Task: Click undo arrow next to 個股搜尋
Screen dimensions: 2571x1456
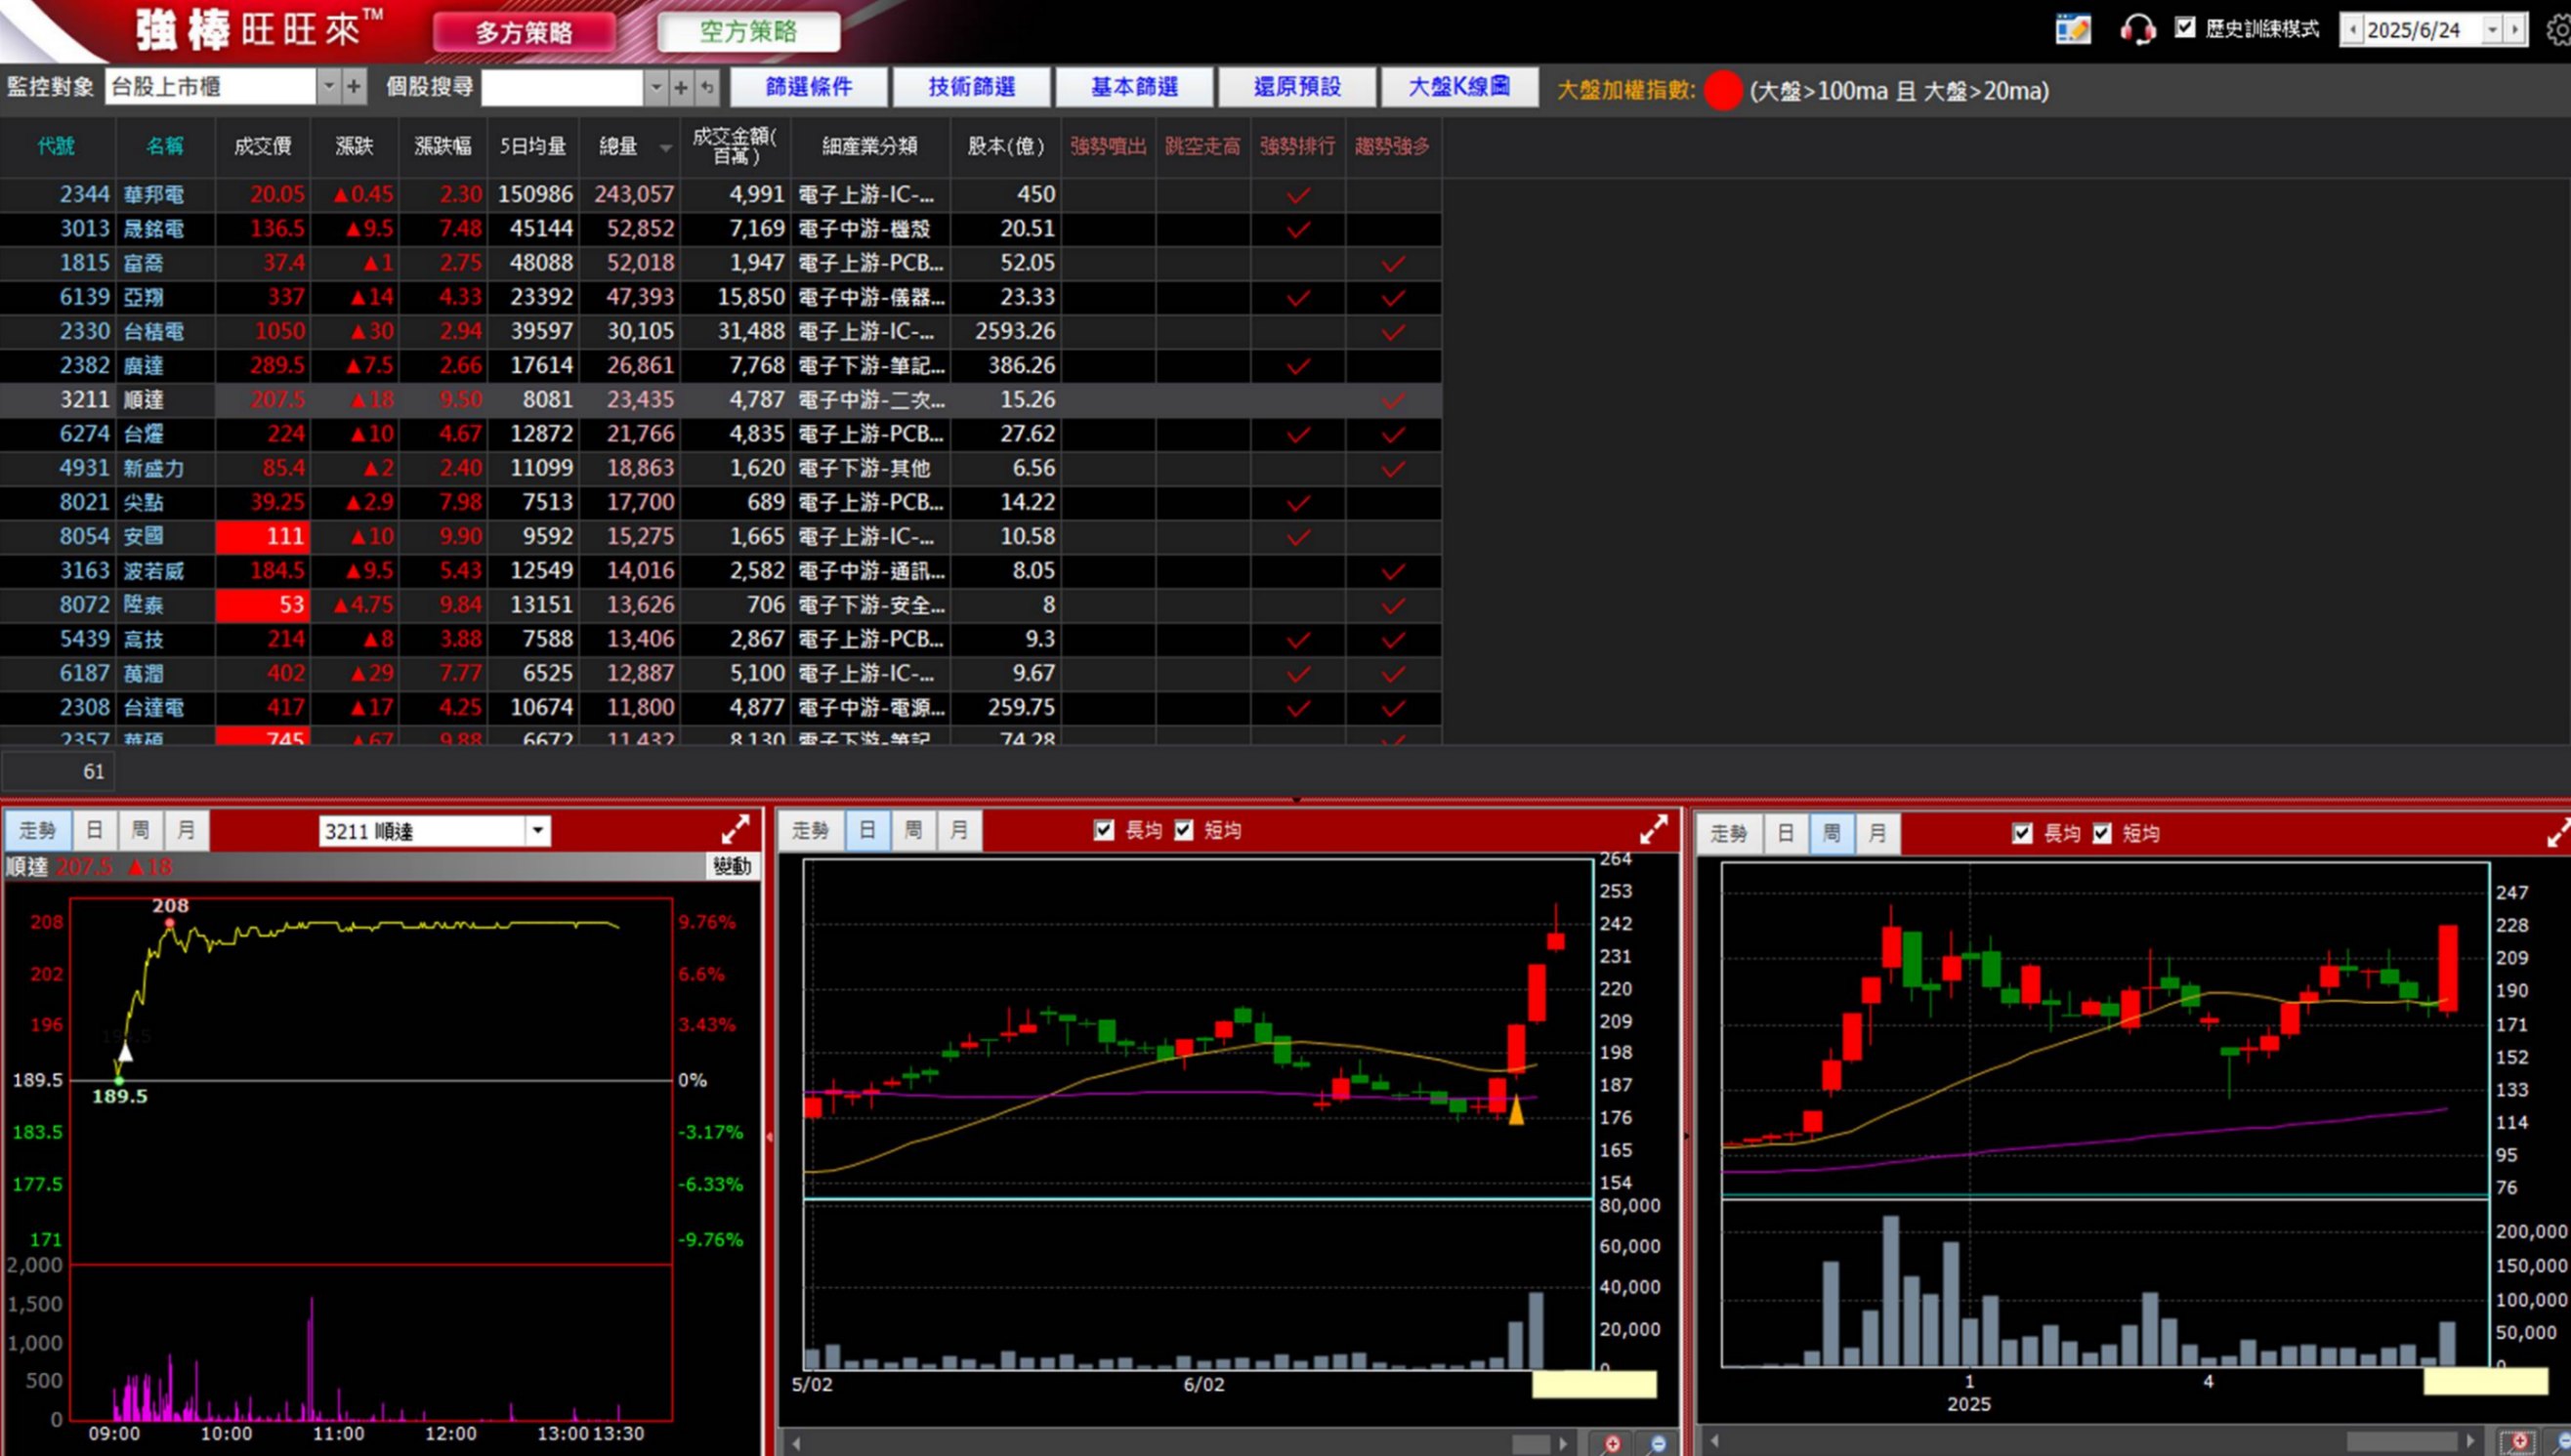Action: tap(707, 88)
